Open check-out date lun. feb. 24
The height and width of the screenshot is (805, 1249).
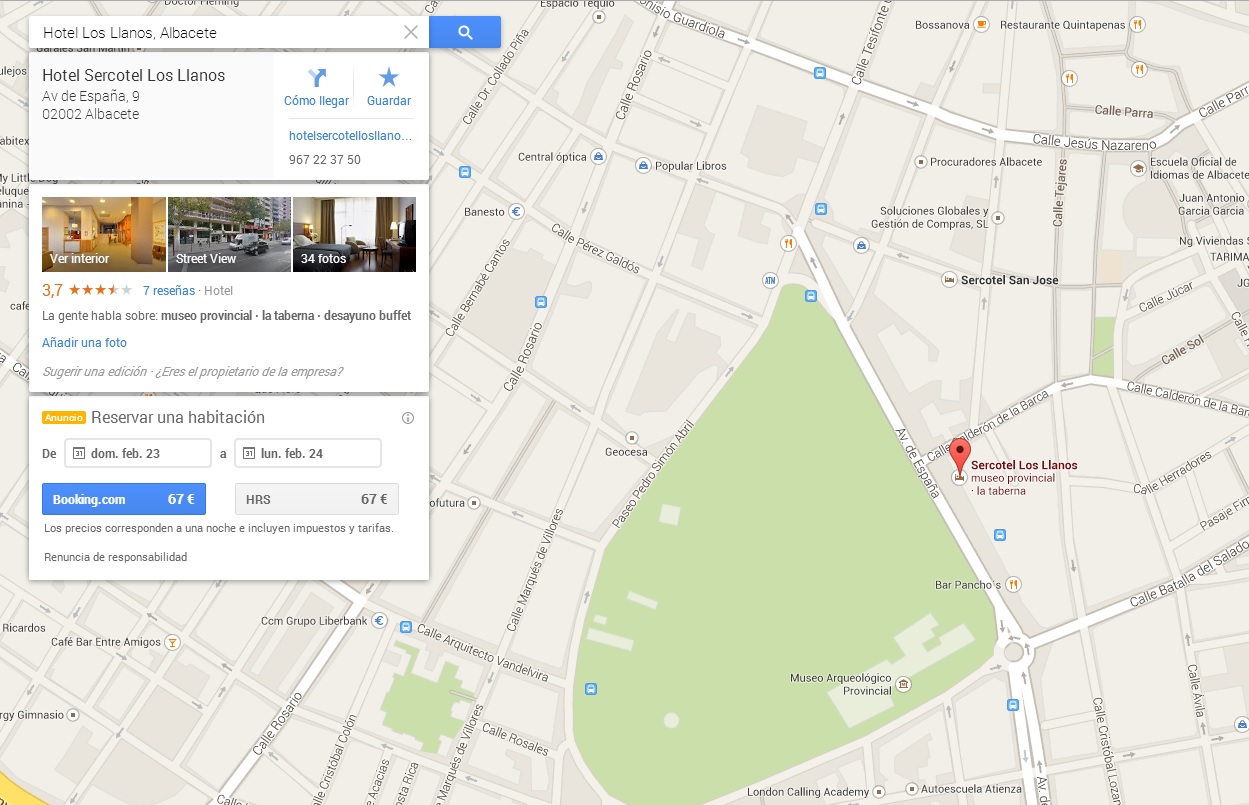pos(308,453)
